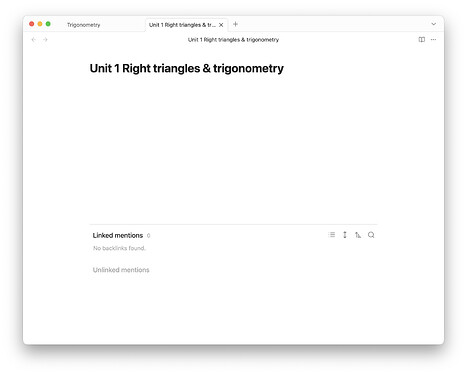The image size is (466, 375).
Task: Toggle collapse results in backlinks
Action: (332, 235)
